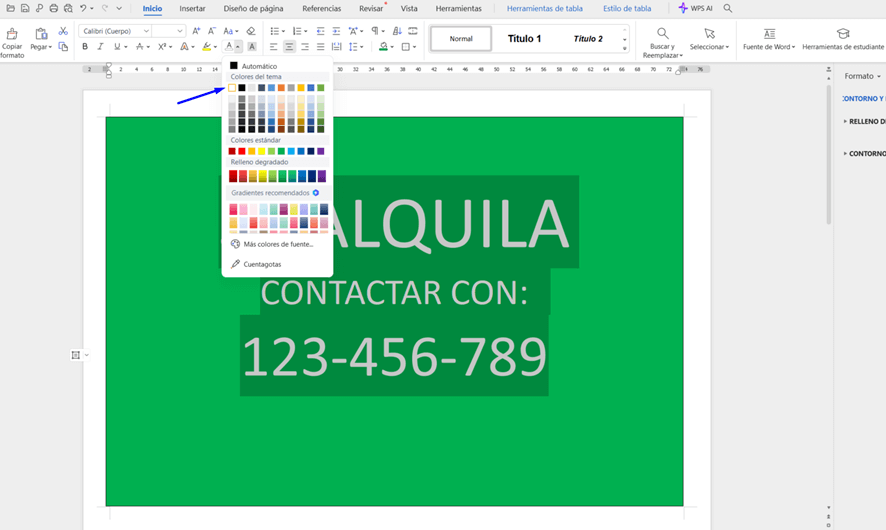Viewport: 886px width, 530px height.
Task: Click the text effects outlined A icon
Action: 184,47
